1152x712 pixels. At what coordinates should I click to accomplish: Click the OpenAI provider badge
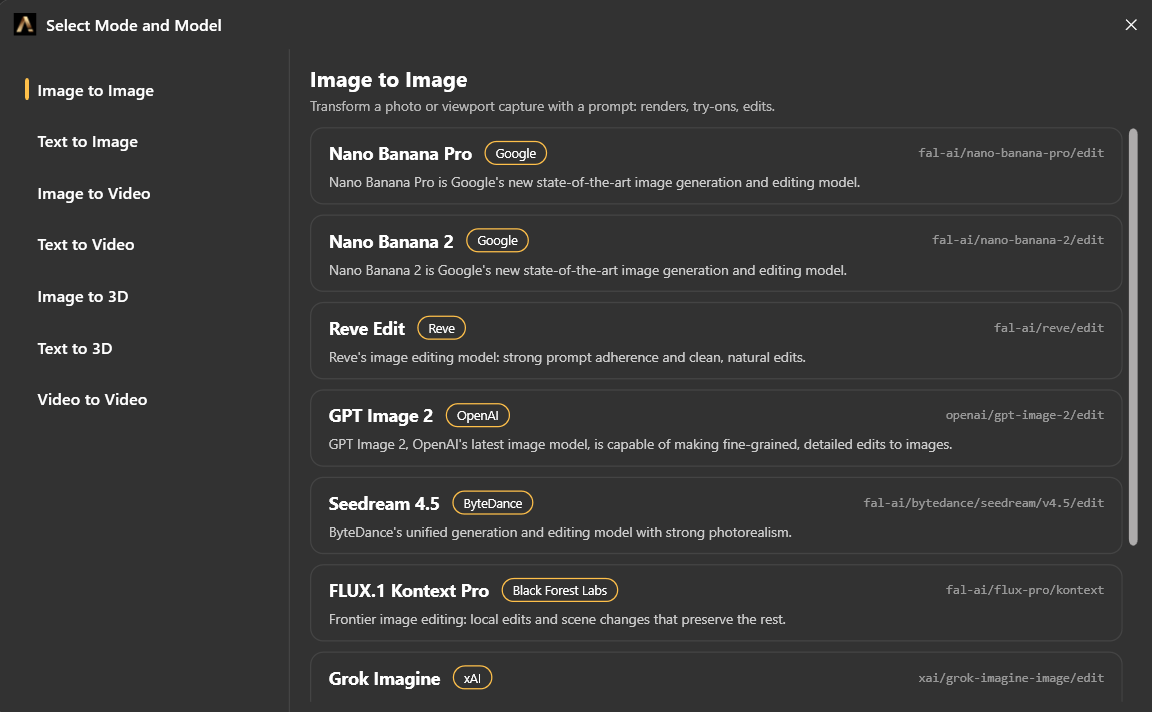tap(478, 416)
